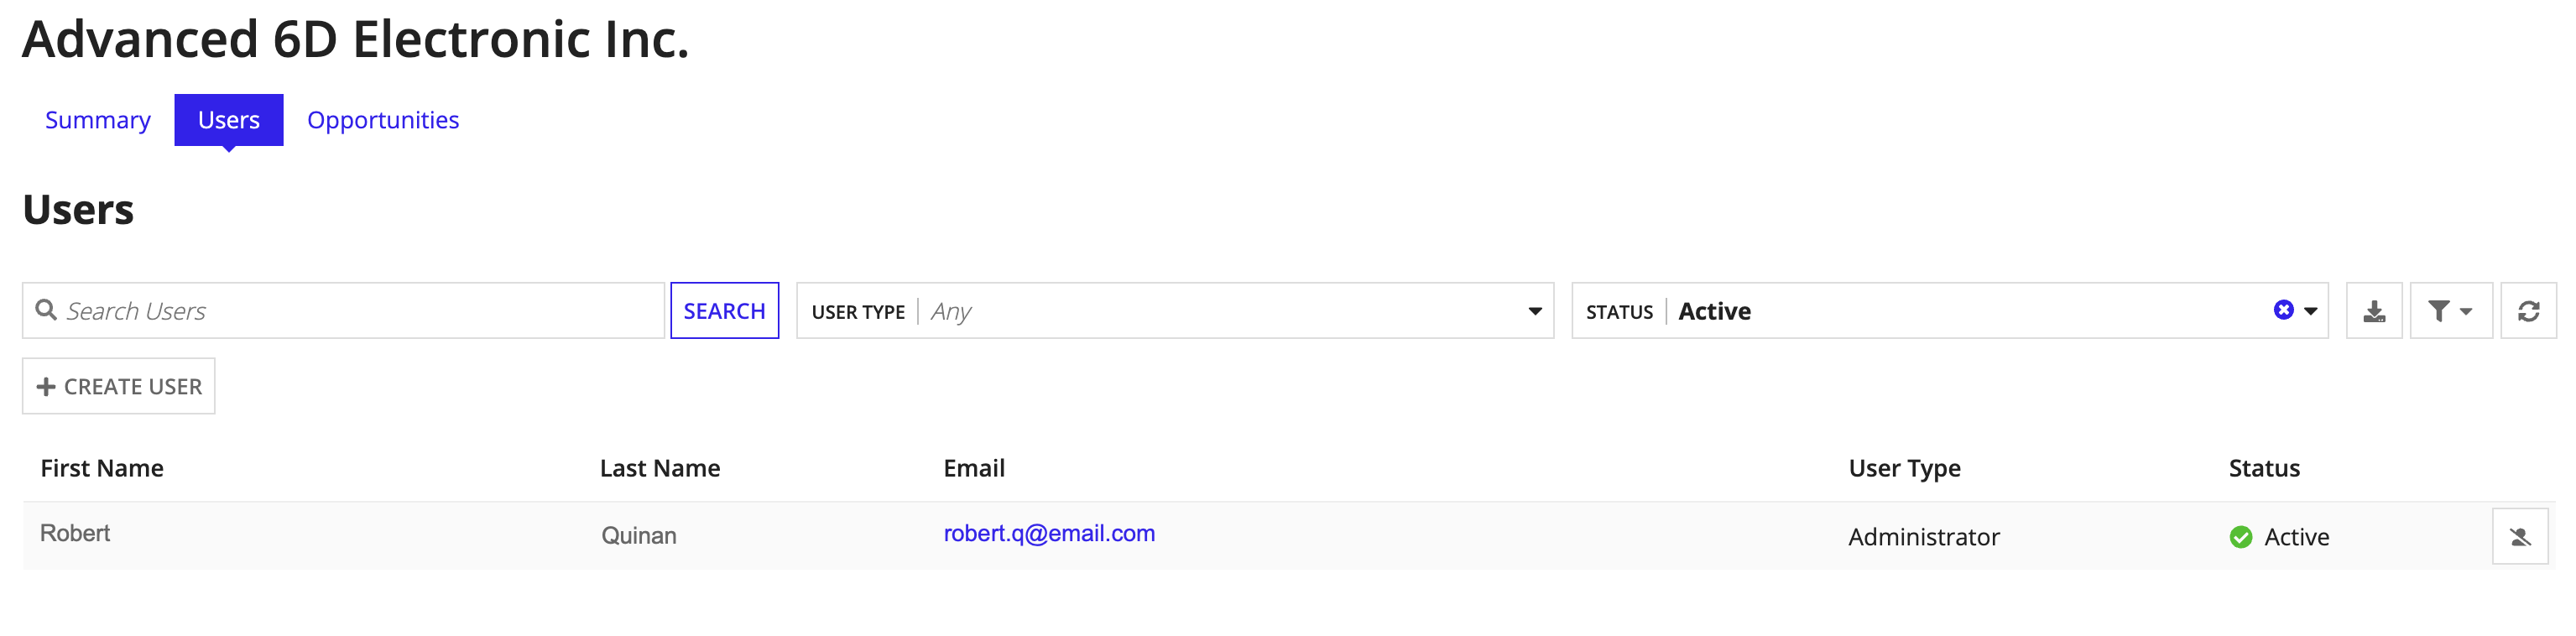
Task: Open the Status dropdown arrow
Action: pos(2311,311)
